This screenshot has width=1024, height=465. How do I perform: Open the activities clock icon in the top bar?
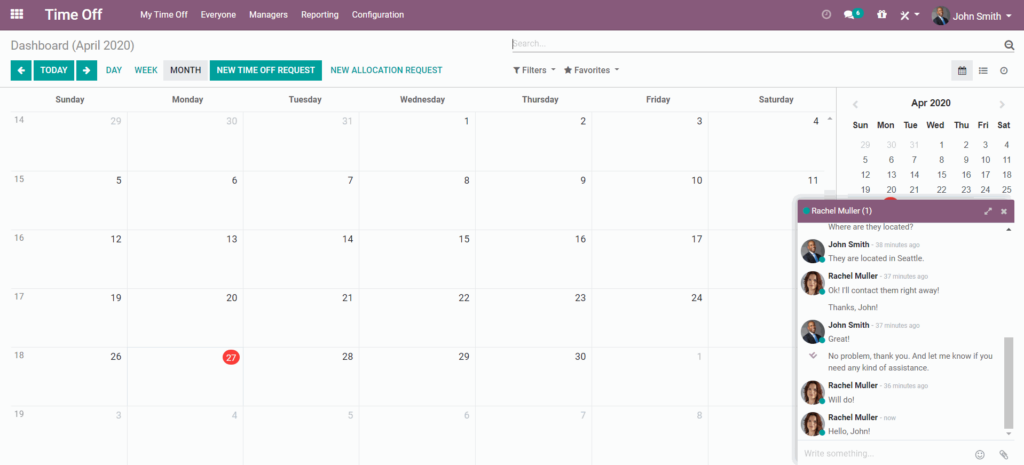826,15
